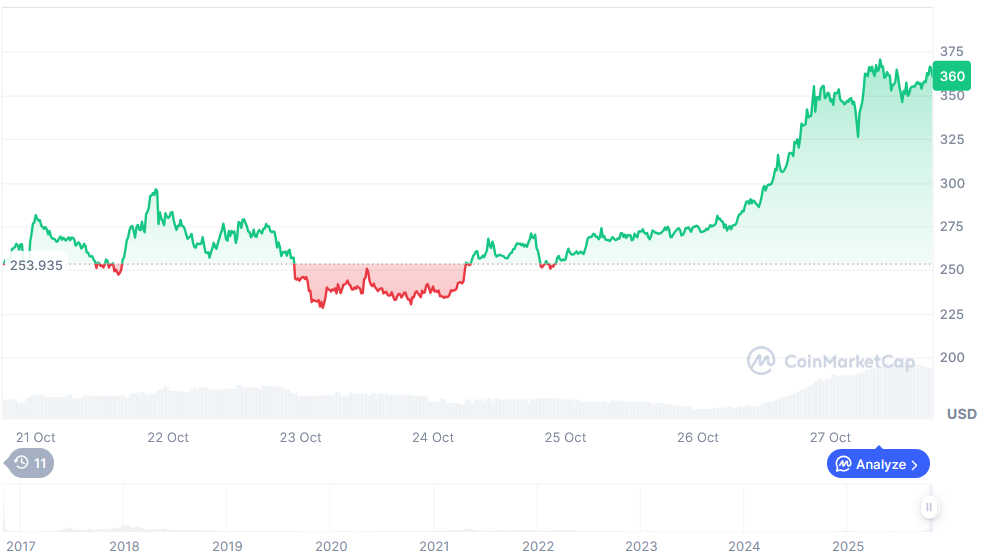
Task: Open the Analyze panel
Action: [878, 464]
